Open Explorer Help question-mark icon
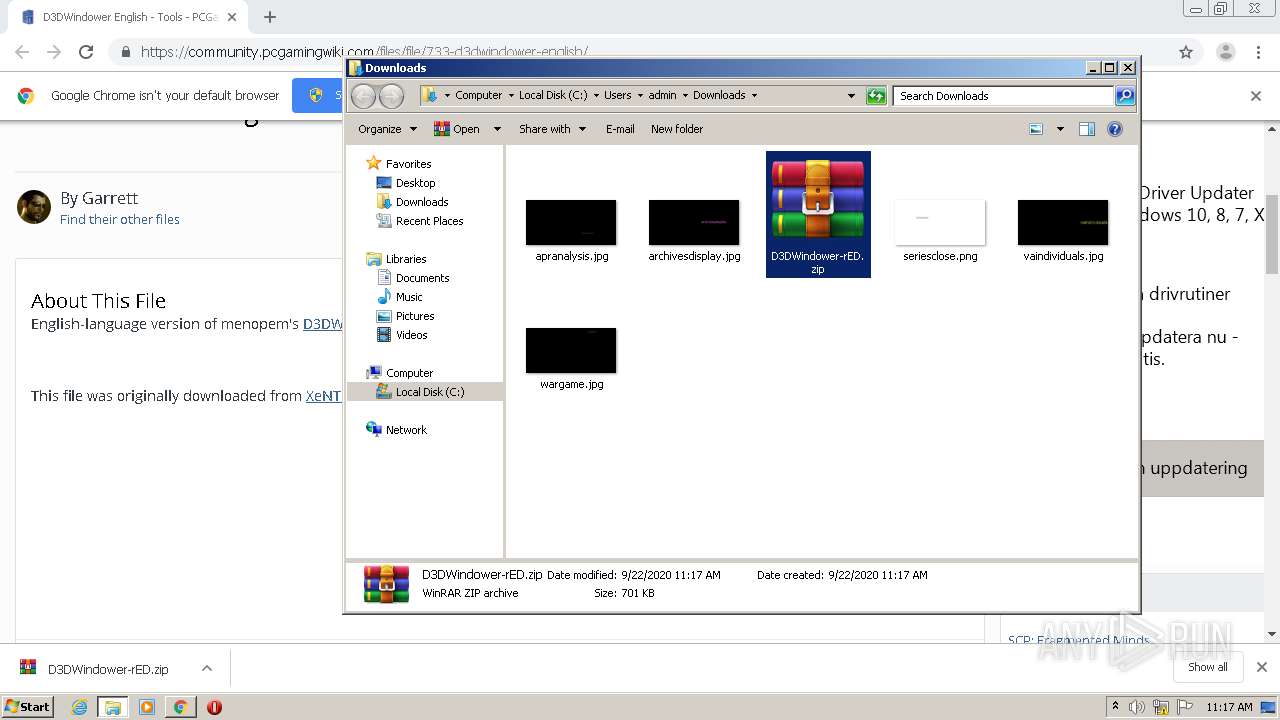This screenshot has height=720, width=1280. point(1115,129)
